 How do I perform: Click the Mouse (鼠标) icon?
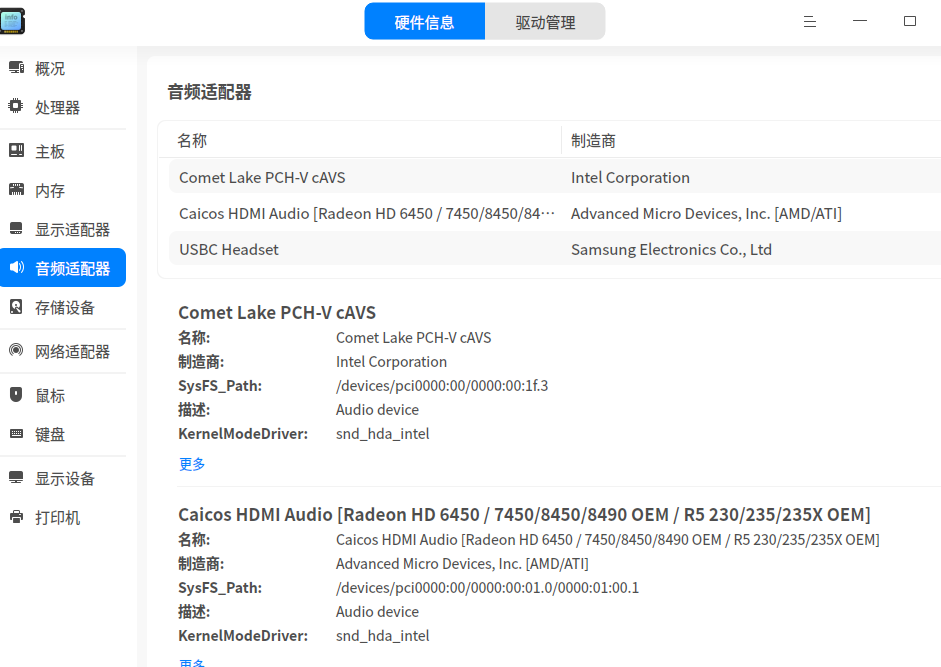pyautogui.click(x=16, y=394)
